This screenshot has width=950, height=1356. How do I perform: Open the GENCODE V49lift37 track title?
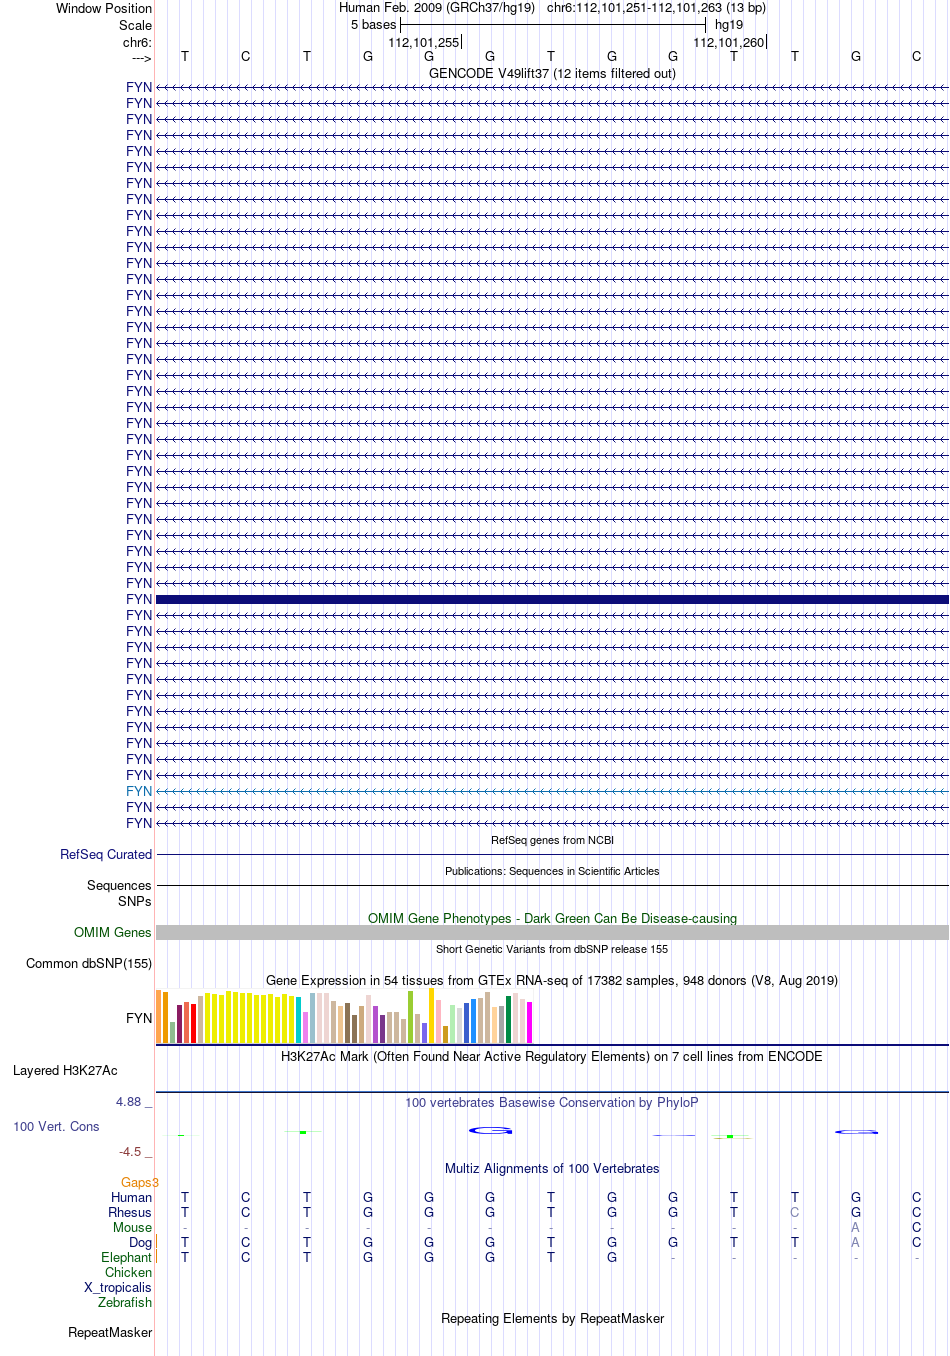pos(552,73)
